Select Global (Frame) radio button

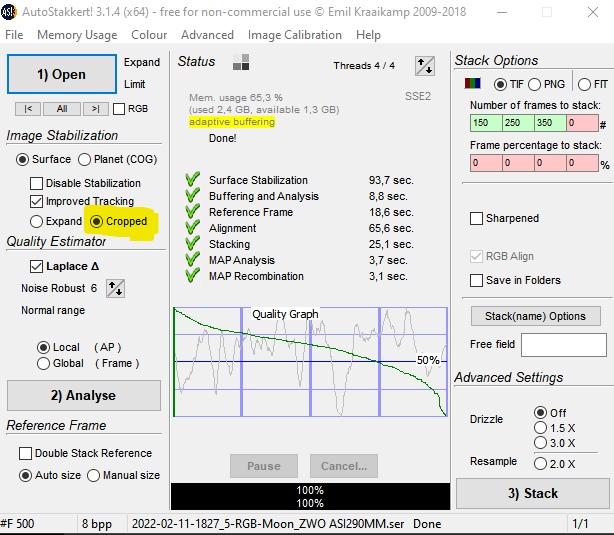pyautogui.click(x=43, y=363)
